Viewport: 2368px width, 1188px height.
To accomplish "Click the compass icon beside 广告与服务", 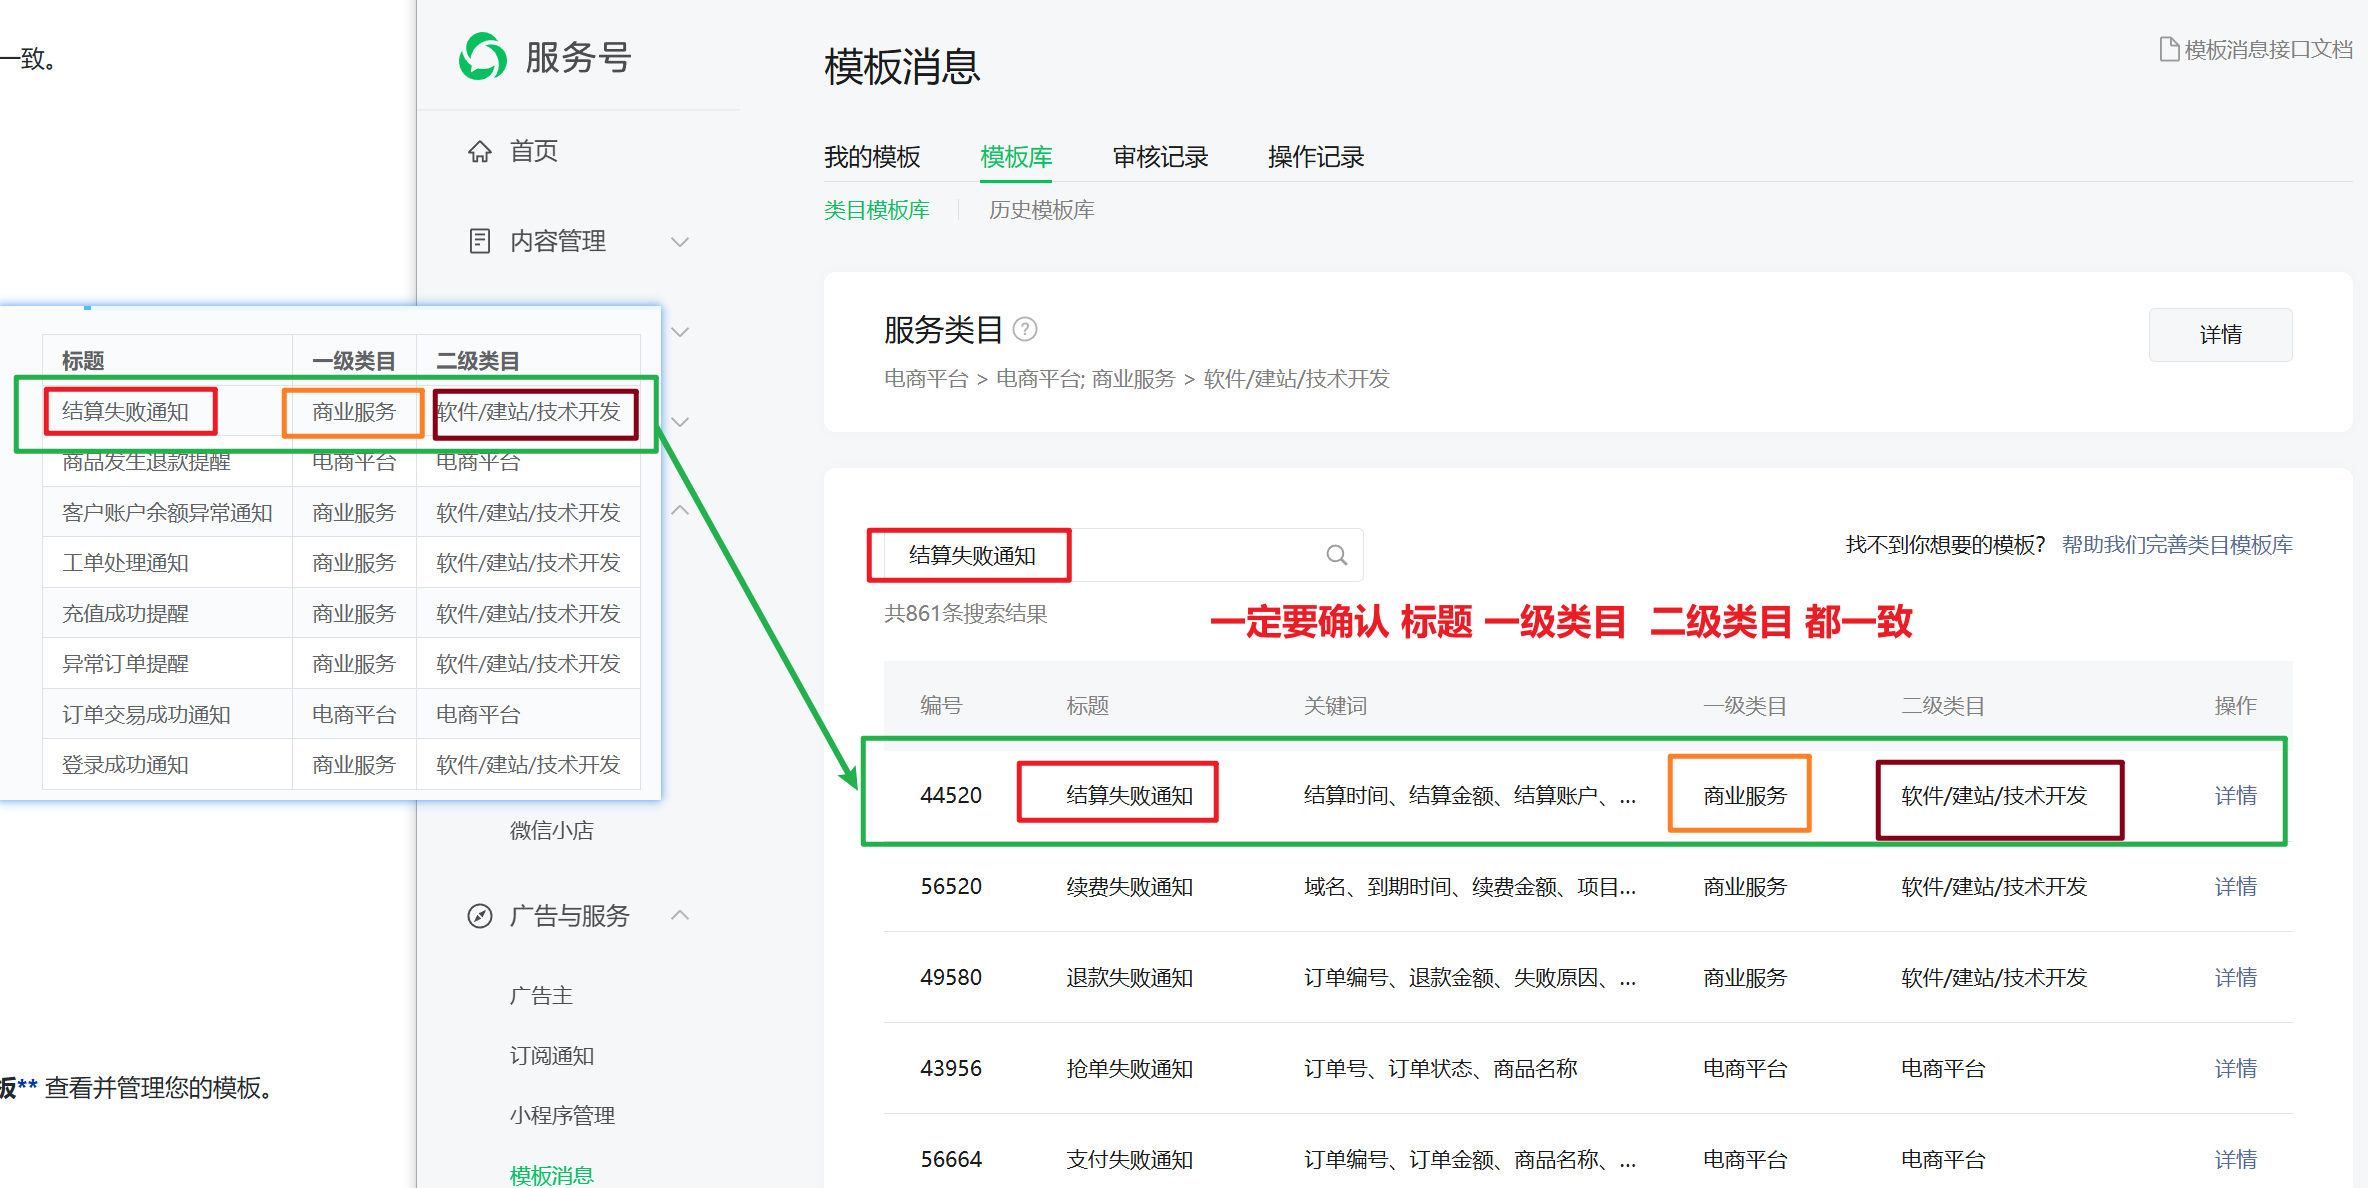I will click(x=480, y=916).
